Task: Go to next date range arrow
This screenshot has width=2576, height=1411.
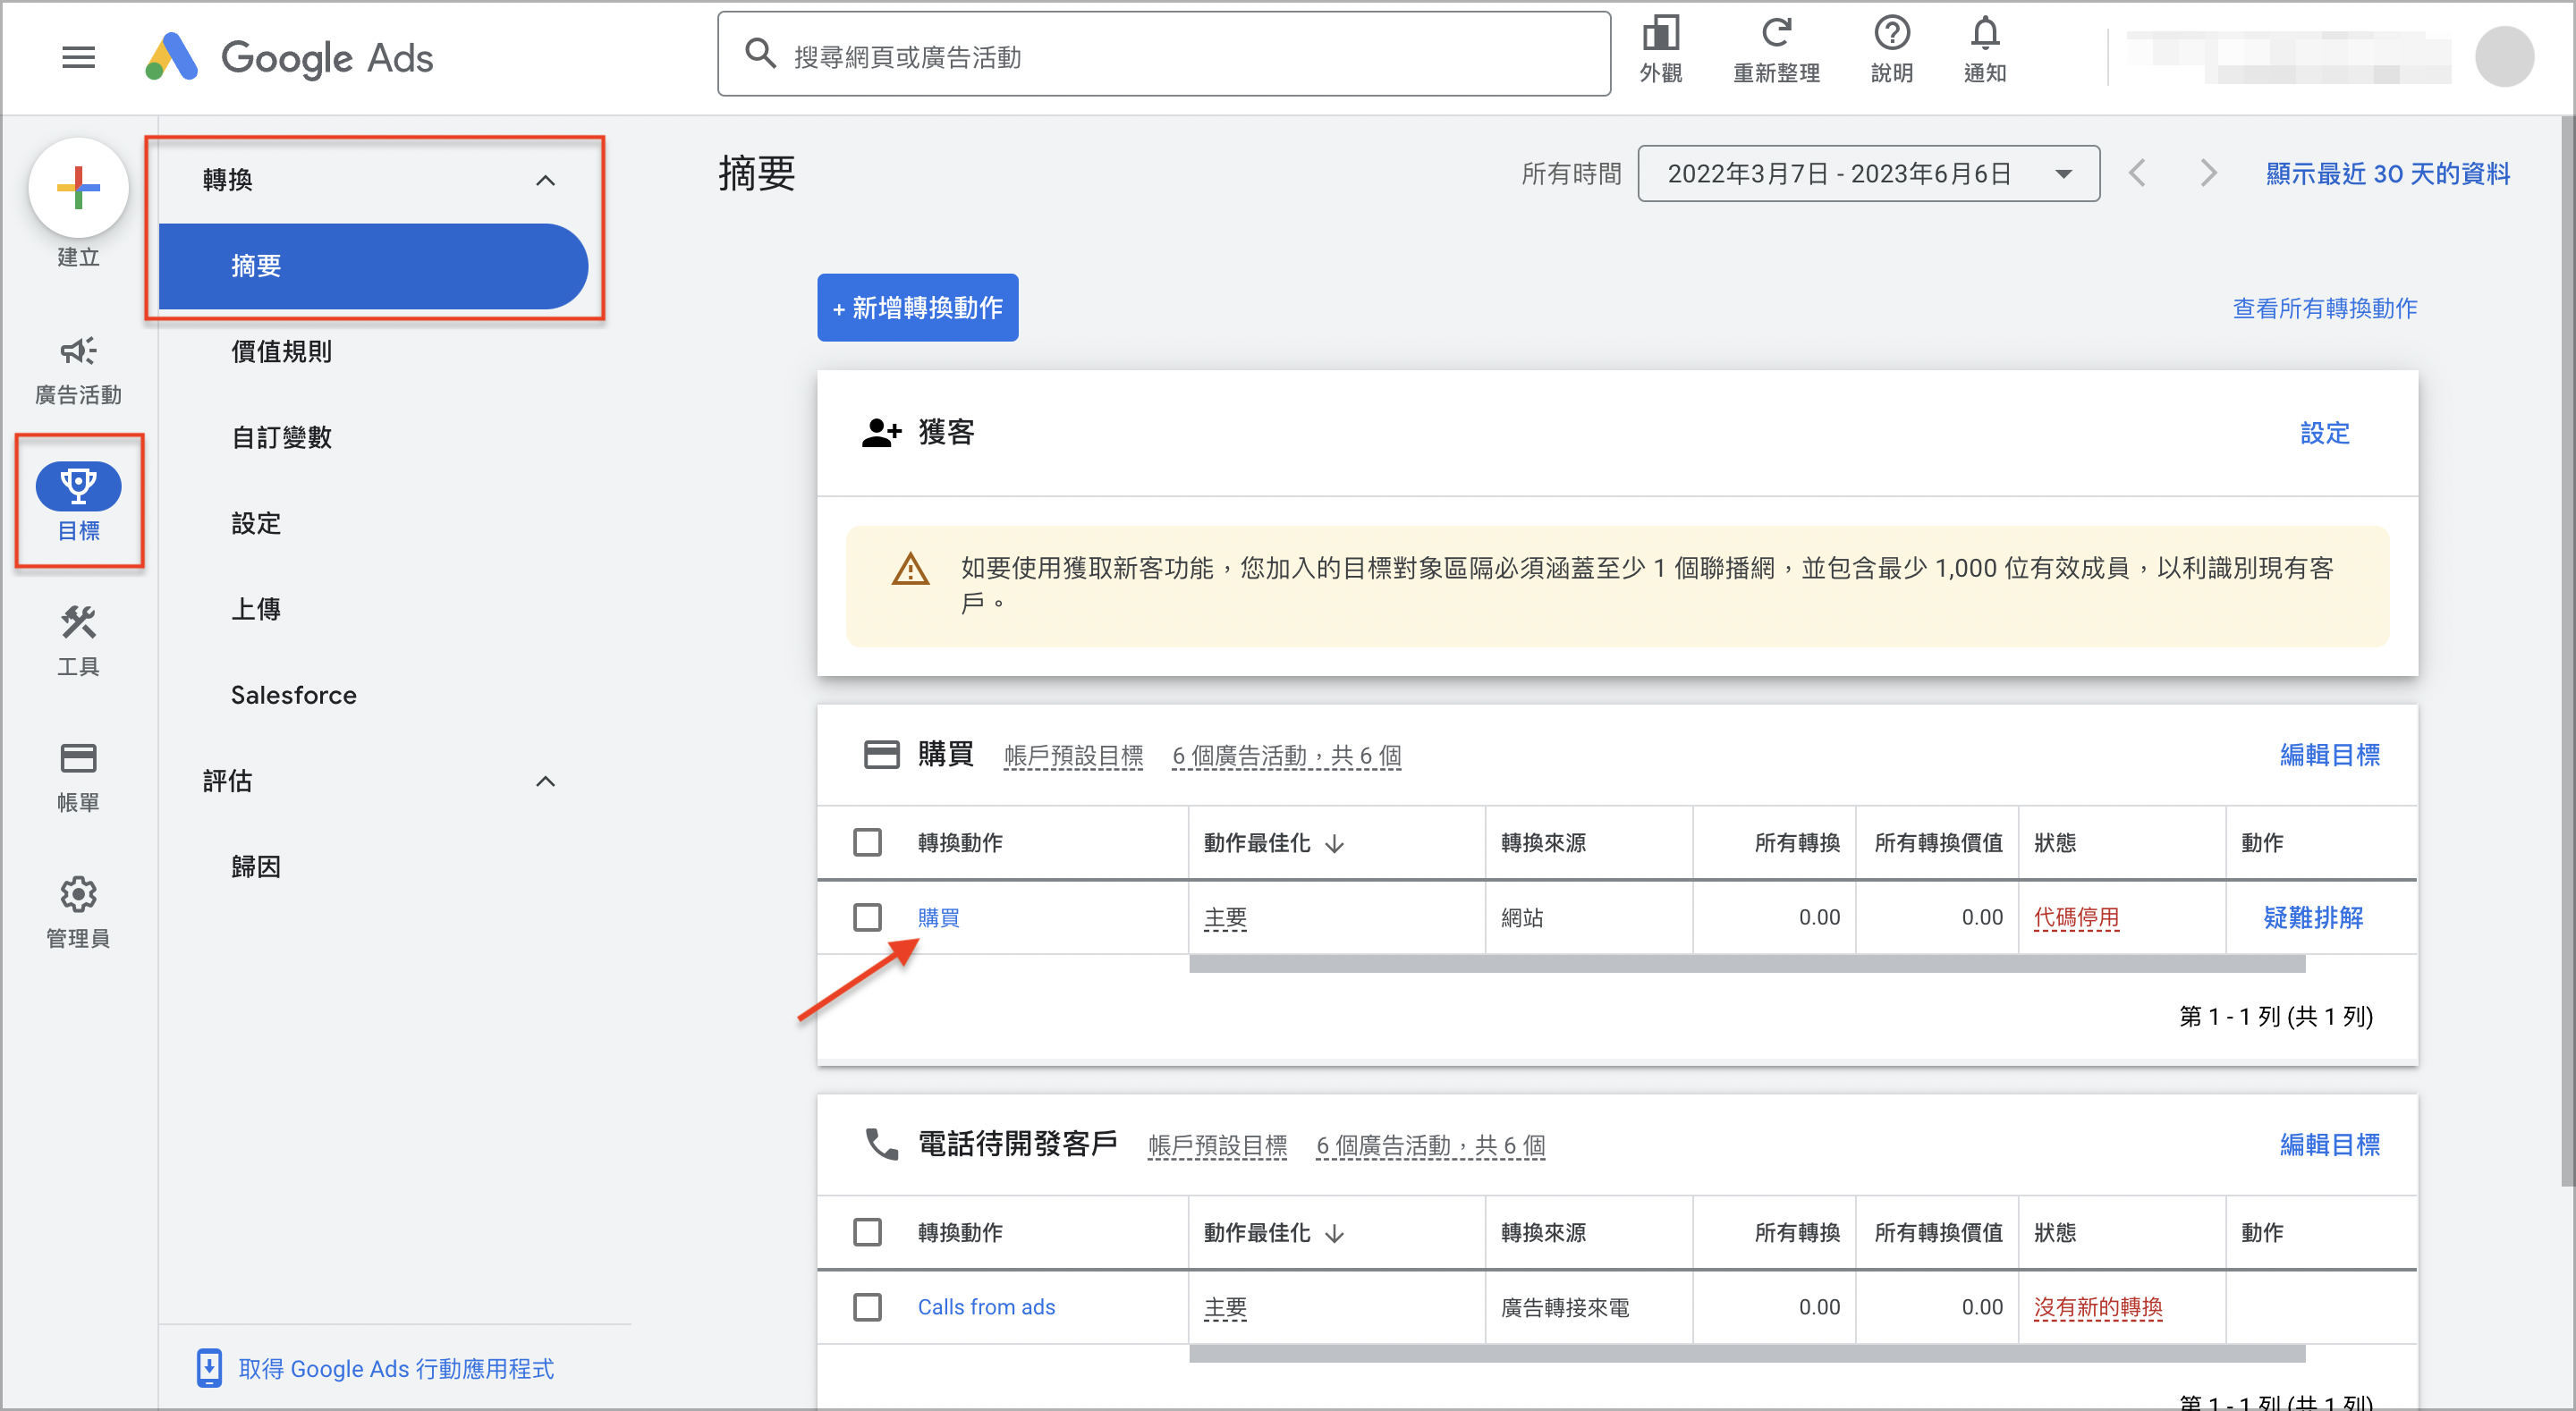Action: point(2208,173)
